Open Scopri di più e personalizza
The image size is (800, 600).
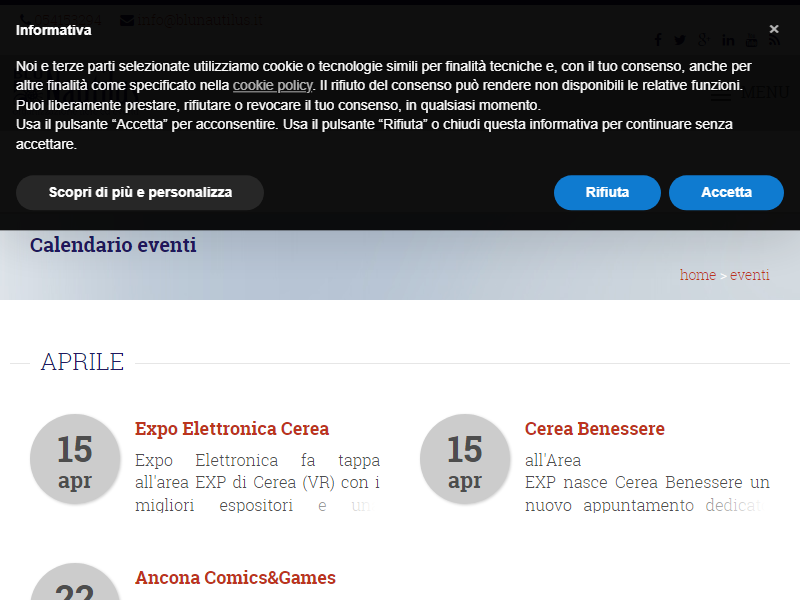140,192
